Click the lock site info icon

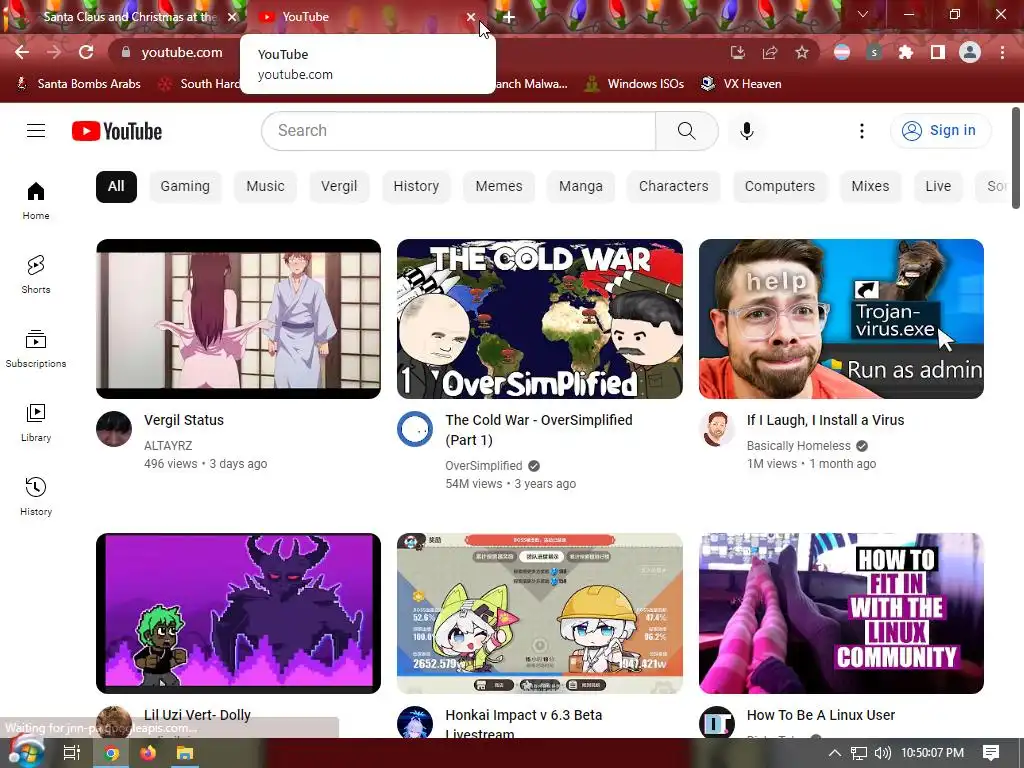pyautogui.click(x=126, y=52)
